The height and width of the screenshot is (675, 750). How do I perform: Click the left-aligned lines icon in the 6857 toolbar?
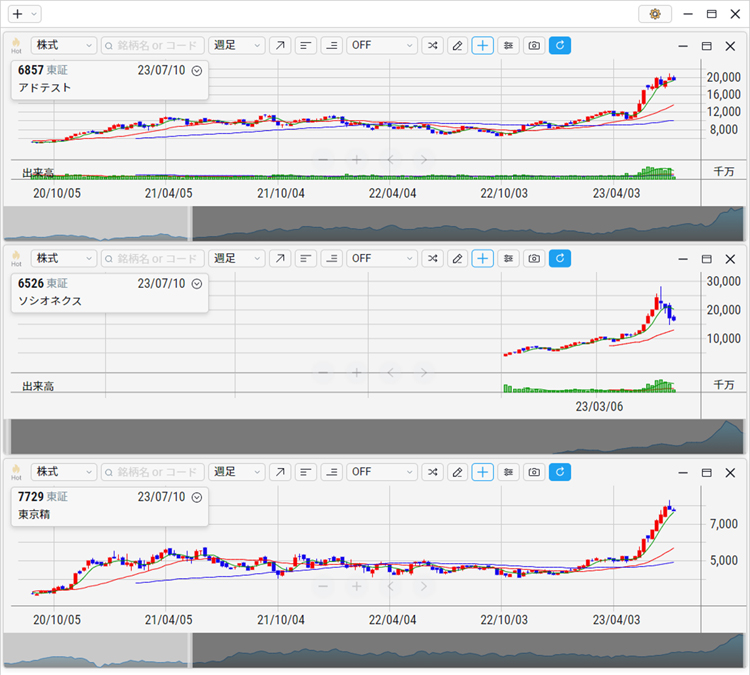305,46
